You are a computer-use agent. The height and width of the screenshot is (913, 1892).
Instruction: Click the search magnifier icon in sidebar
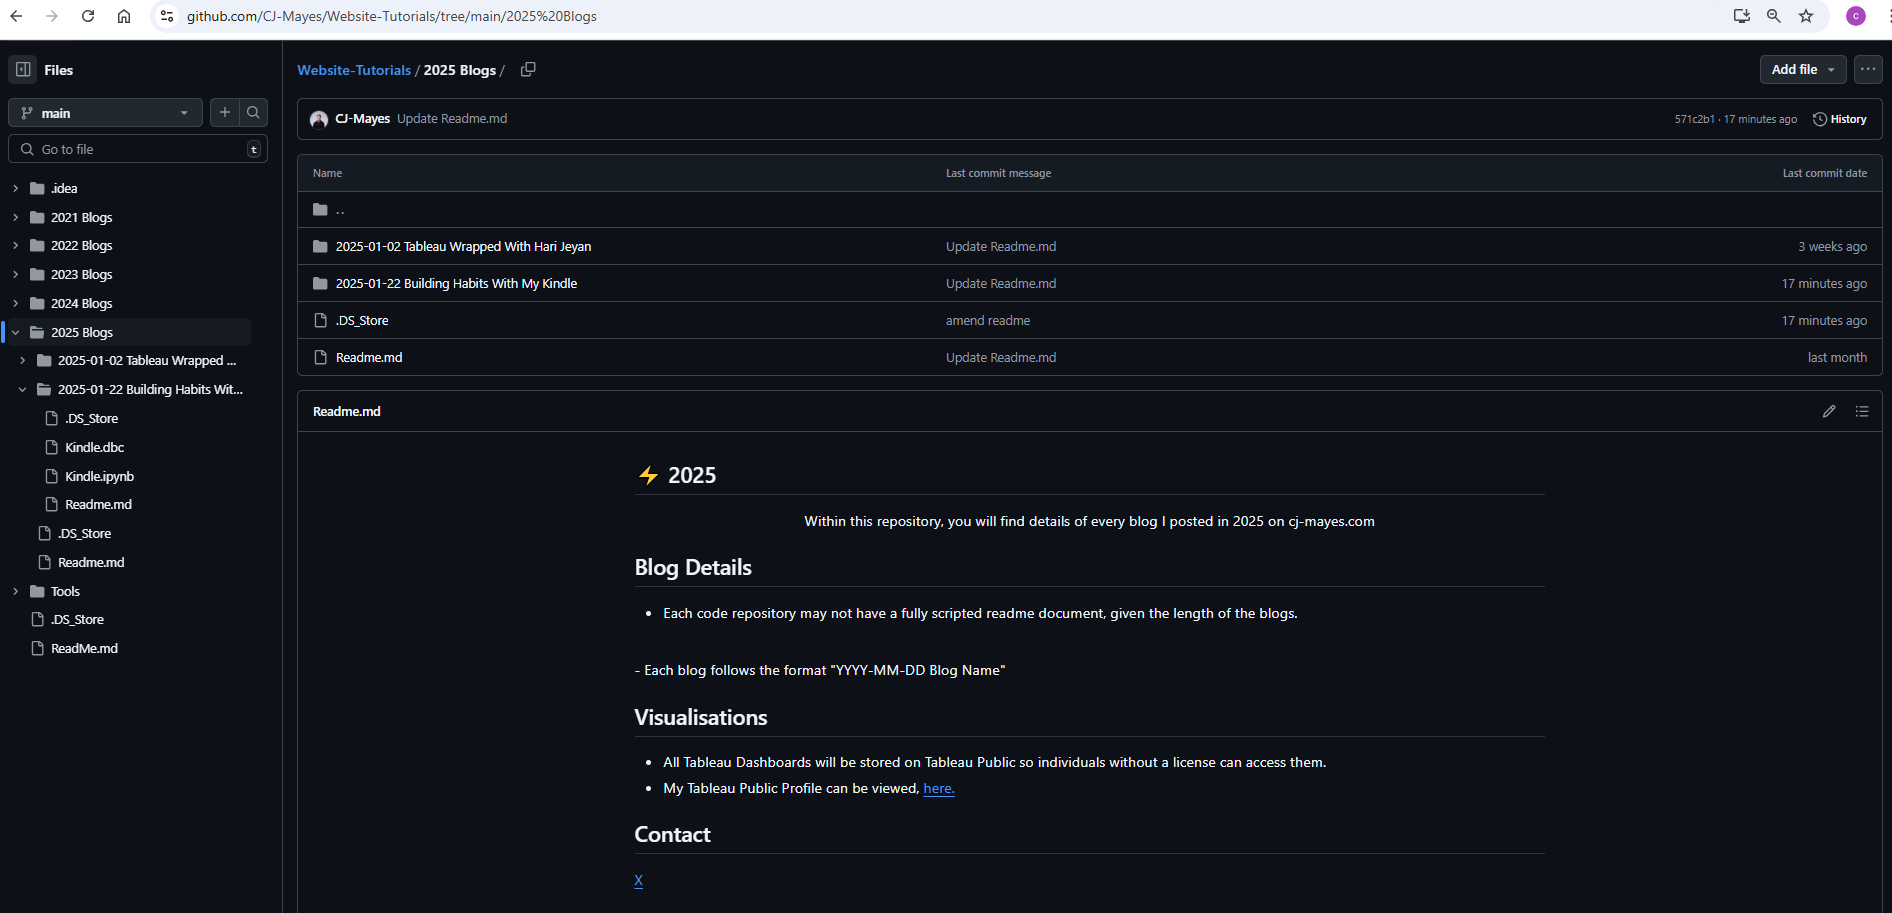click(x=254, y=113)
